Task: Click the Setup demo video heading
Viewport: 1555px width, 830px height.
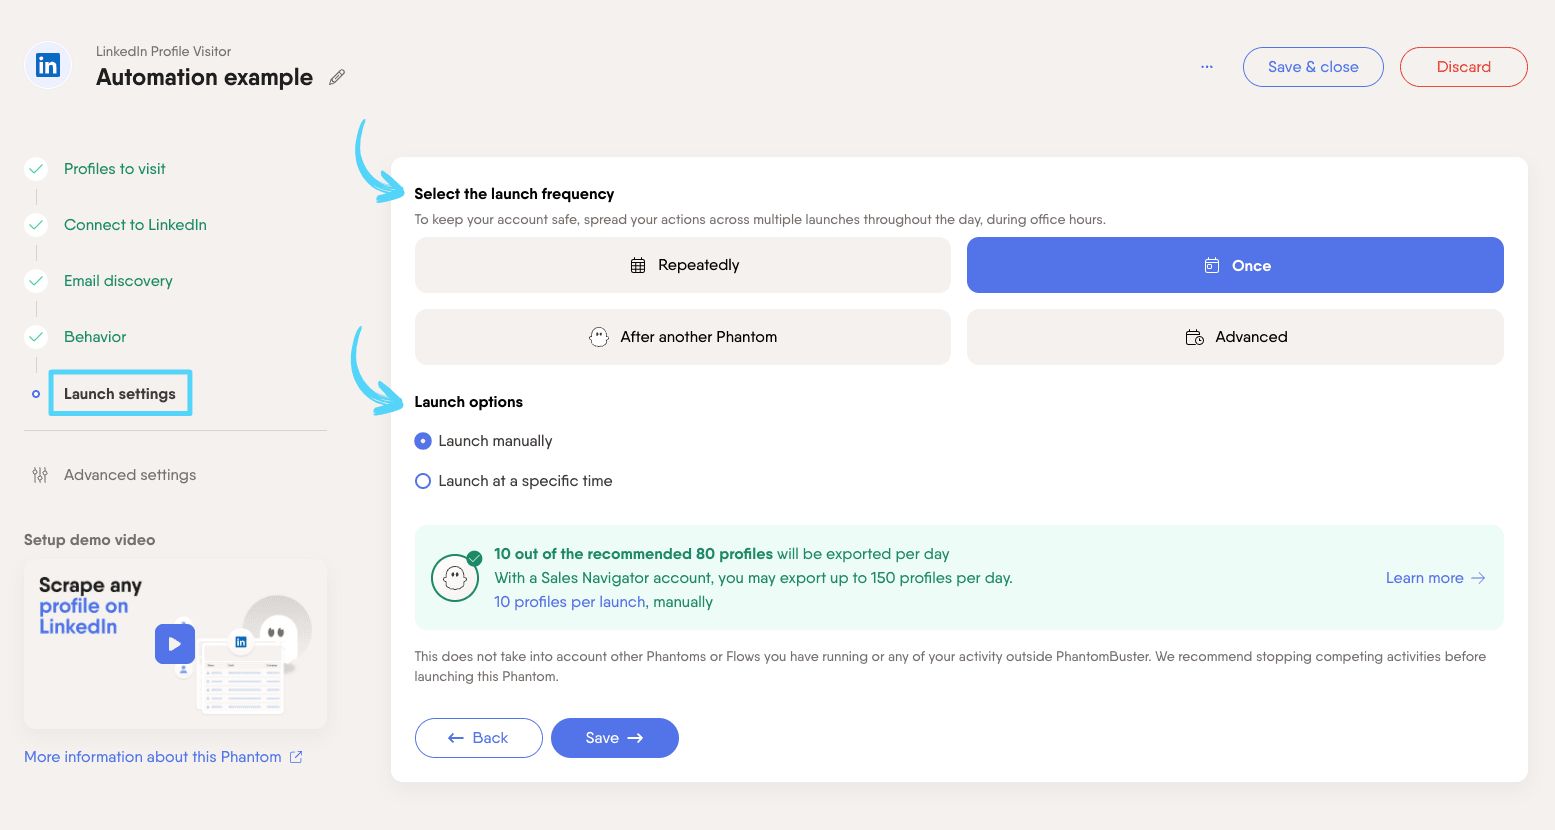Action: (x=90, y=540)
